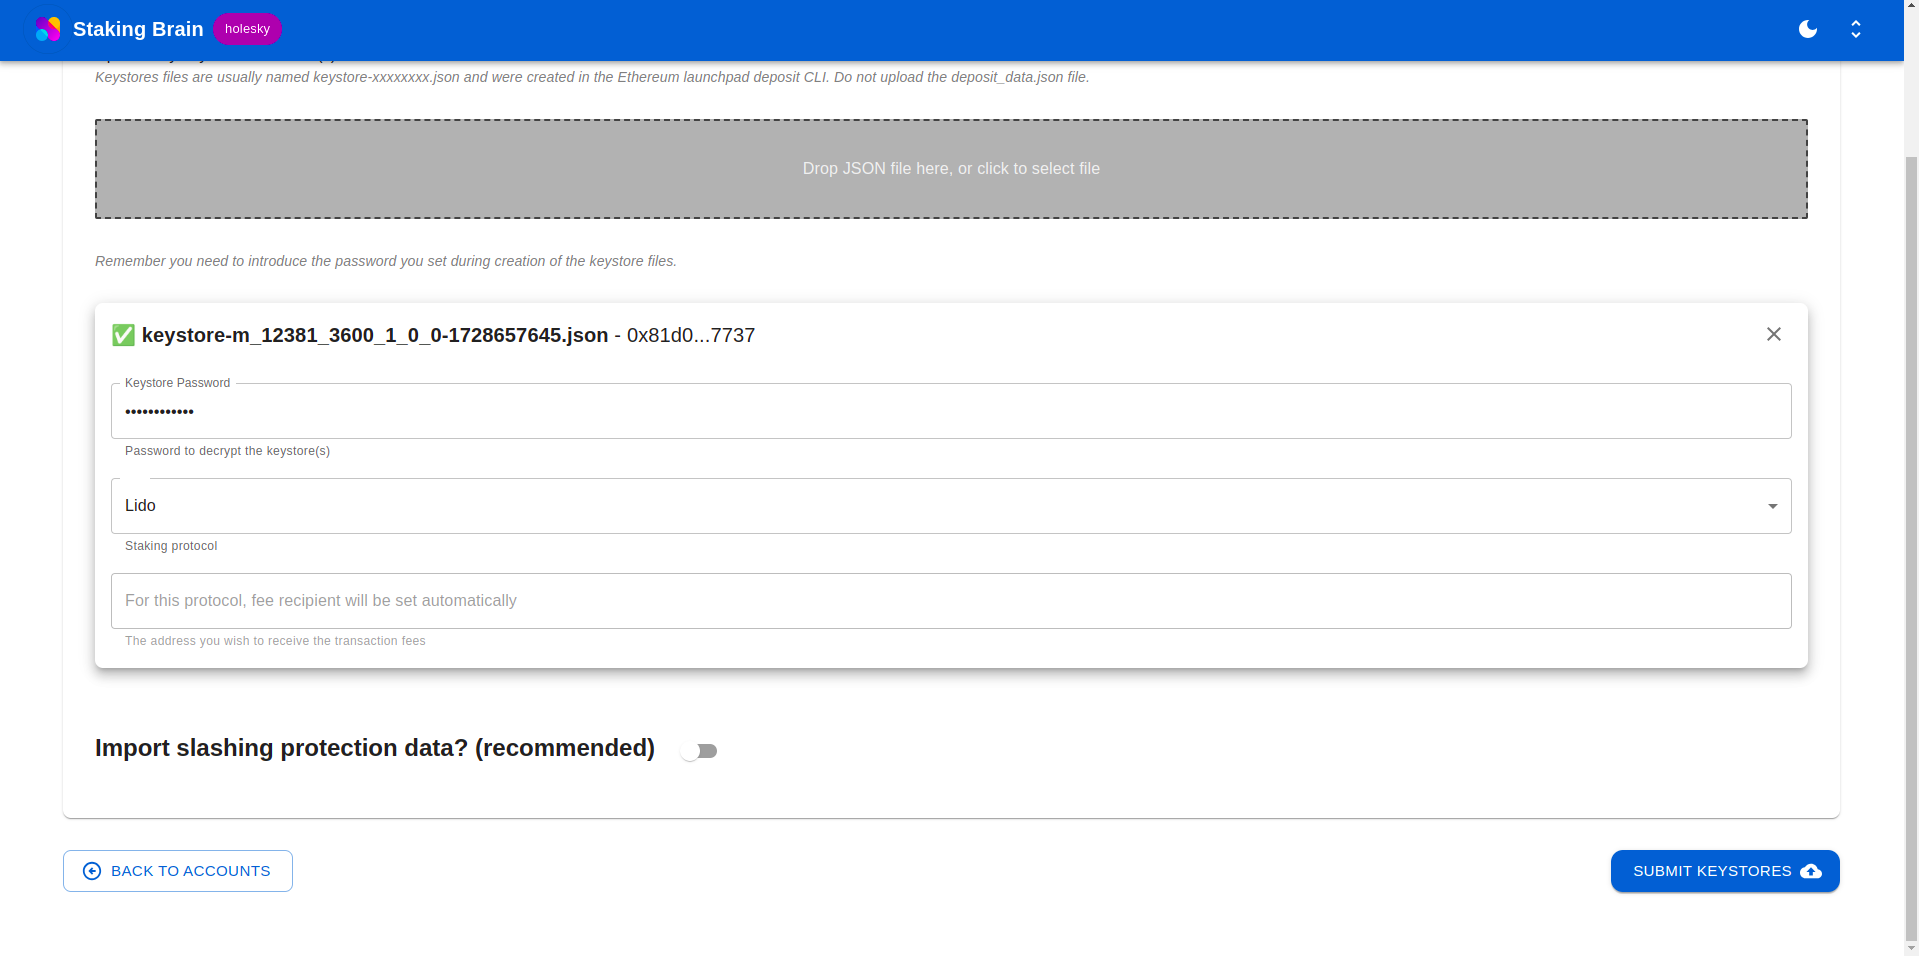Screen dimensions: 1919x956
Task: Click the cloud upload icon on Submit Keystores
Action: [1810, 871]
